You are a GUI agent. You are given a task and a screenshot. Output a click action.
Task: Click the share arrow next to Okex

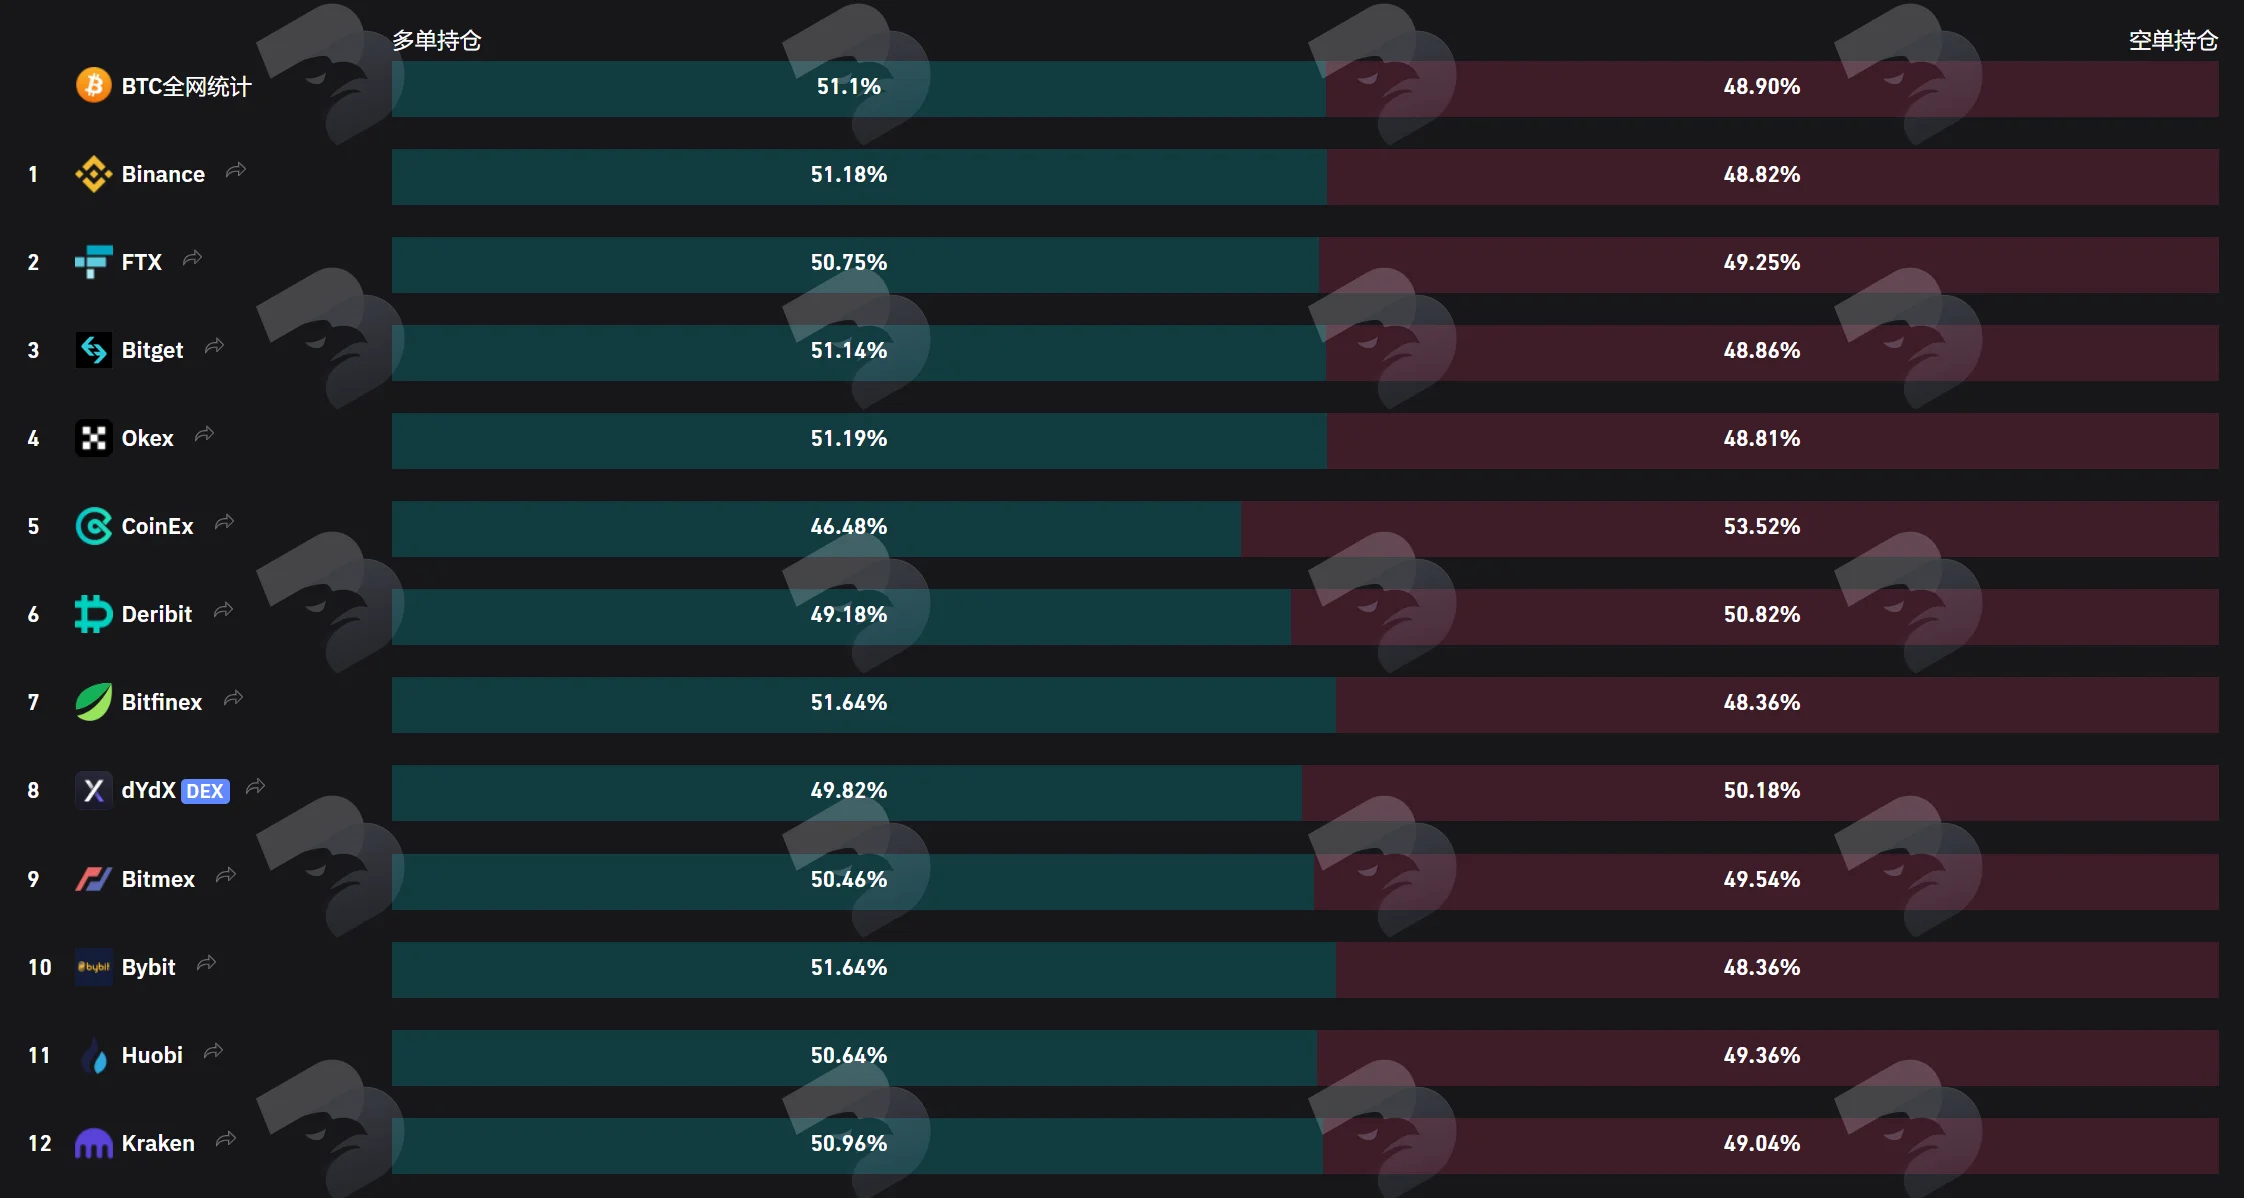[205, 435]
